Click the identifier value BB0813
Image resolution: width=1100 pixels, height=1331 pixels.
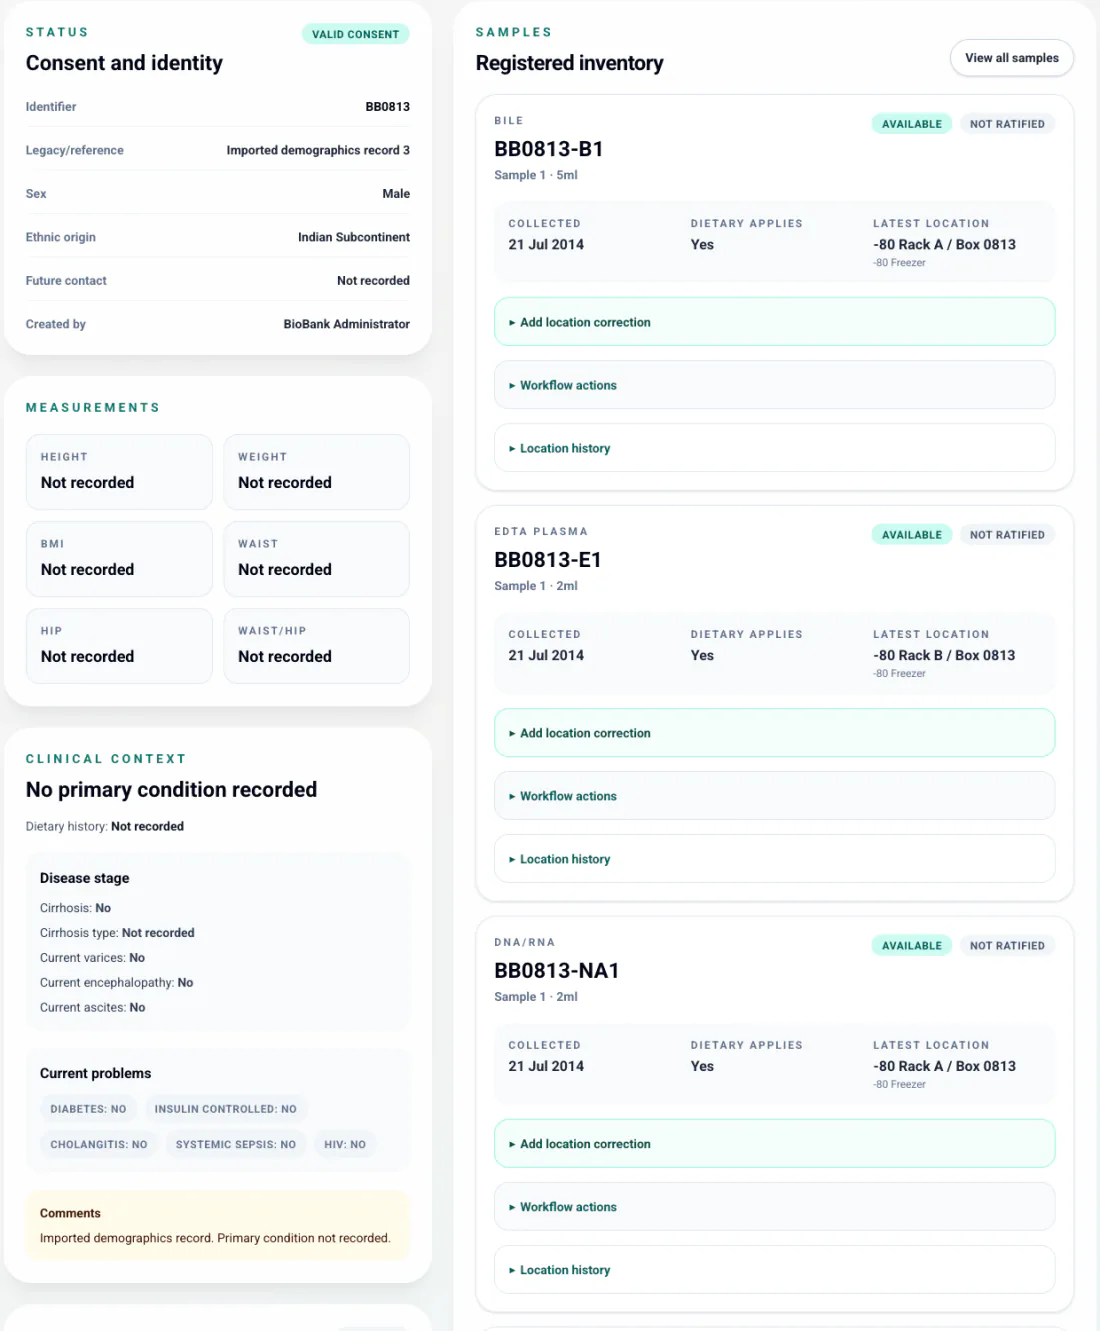[387, 107]
